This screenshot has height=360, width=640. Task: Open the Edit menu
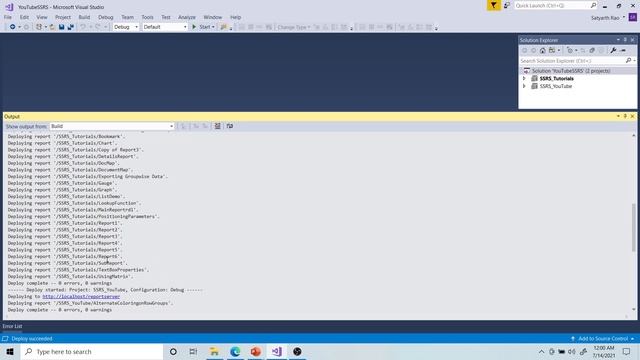(24, 17)
